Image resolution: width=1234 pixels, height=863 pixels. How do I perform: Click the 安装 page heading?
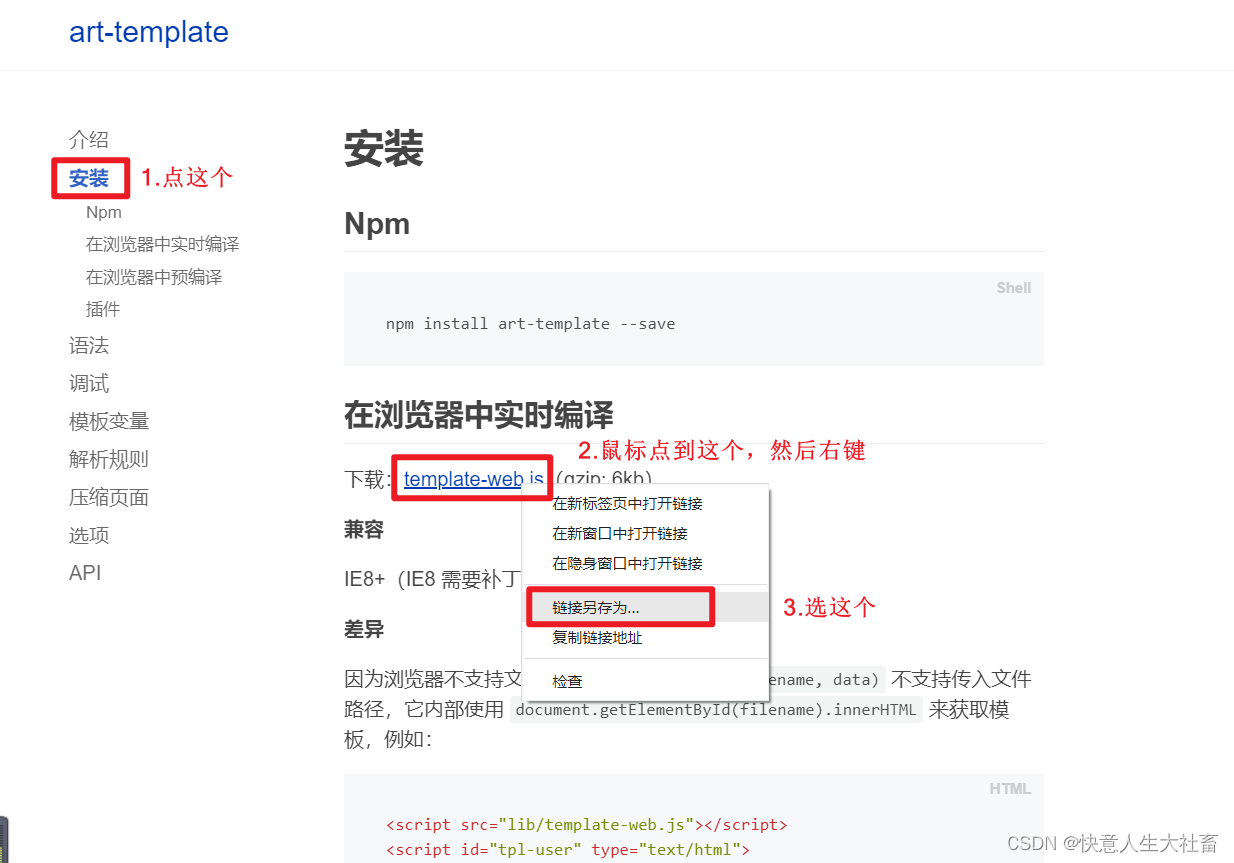click(384, 148)
